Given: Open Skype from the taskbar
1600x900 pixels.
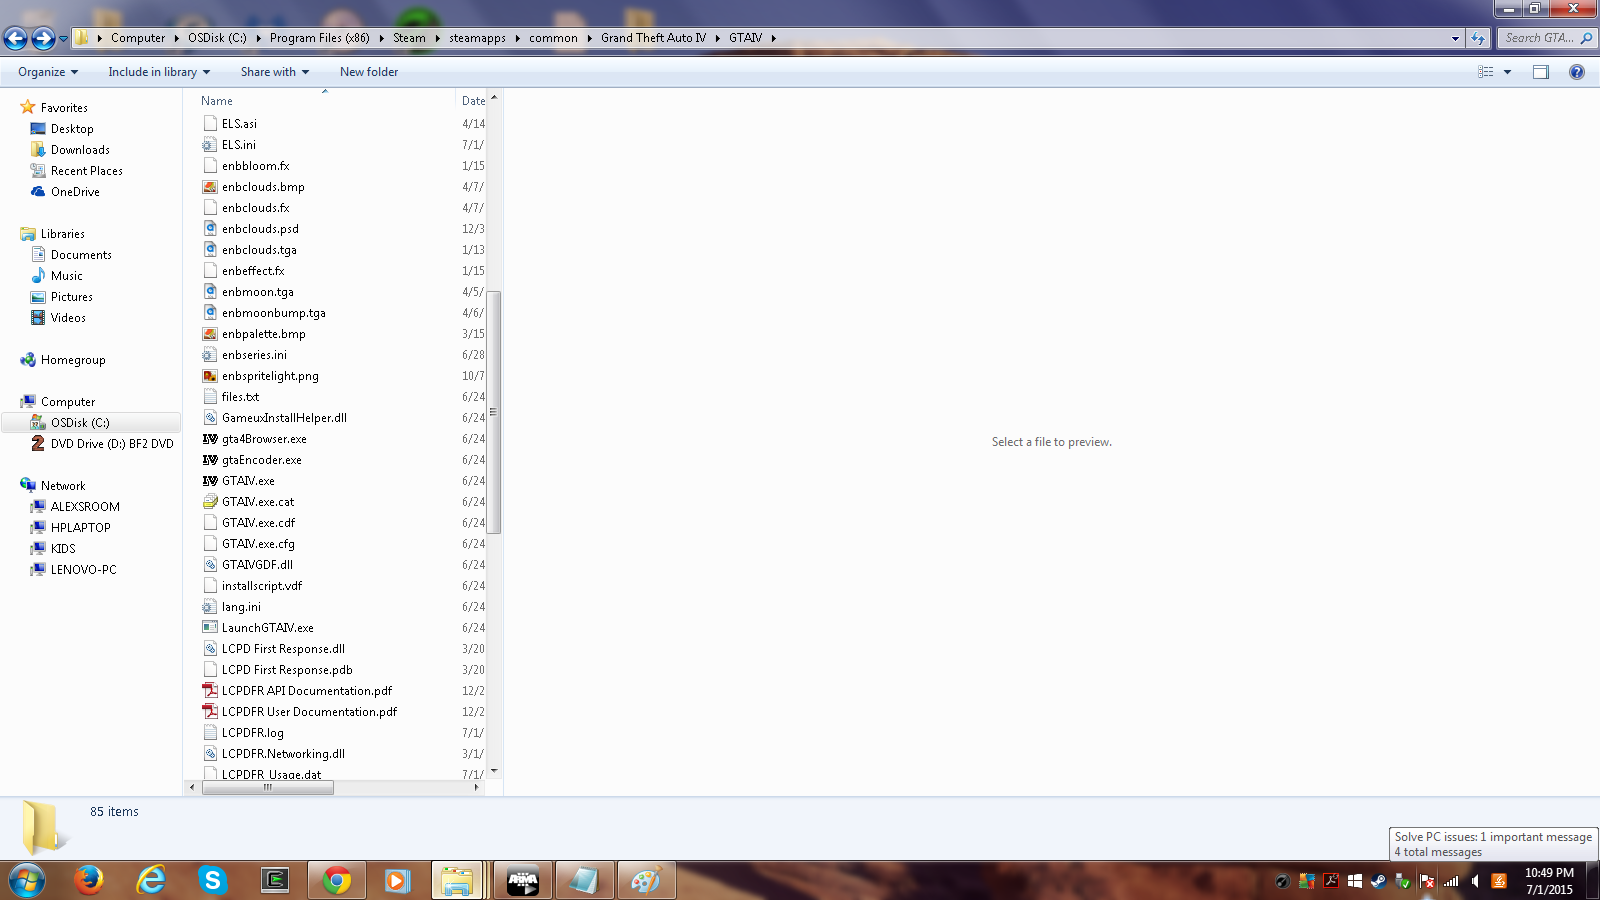Looking at the screenshot, I should pyautogui.click(x=213, y=881).
